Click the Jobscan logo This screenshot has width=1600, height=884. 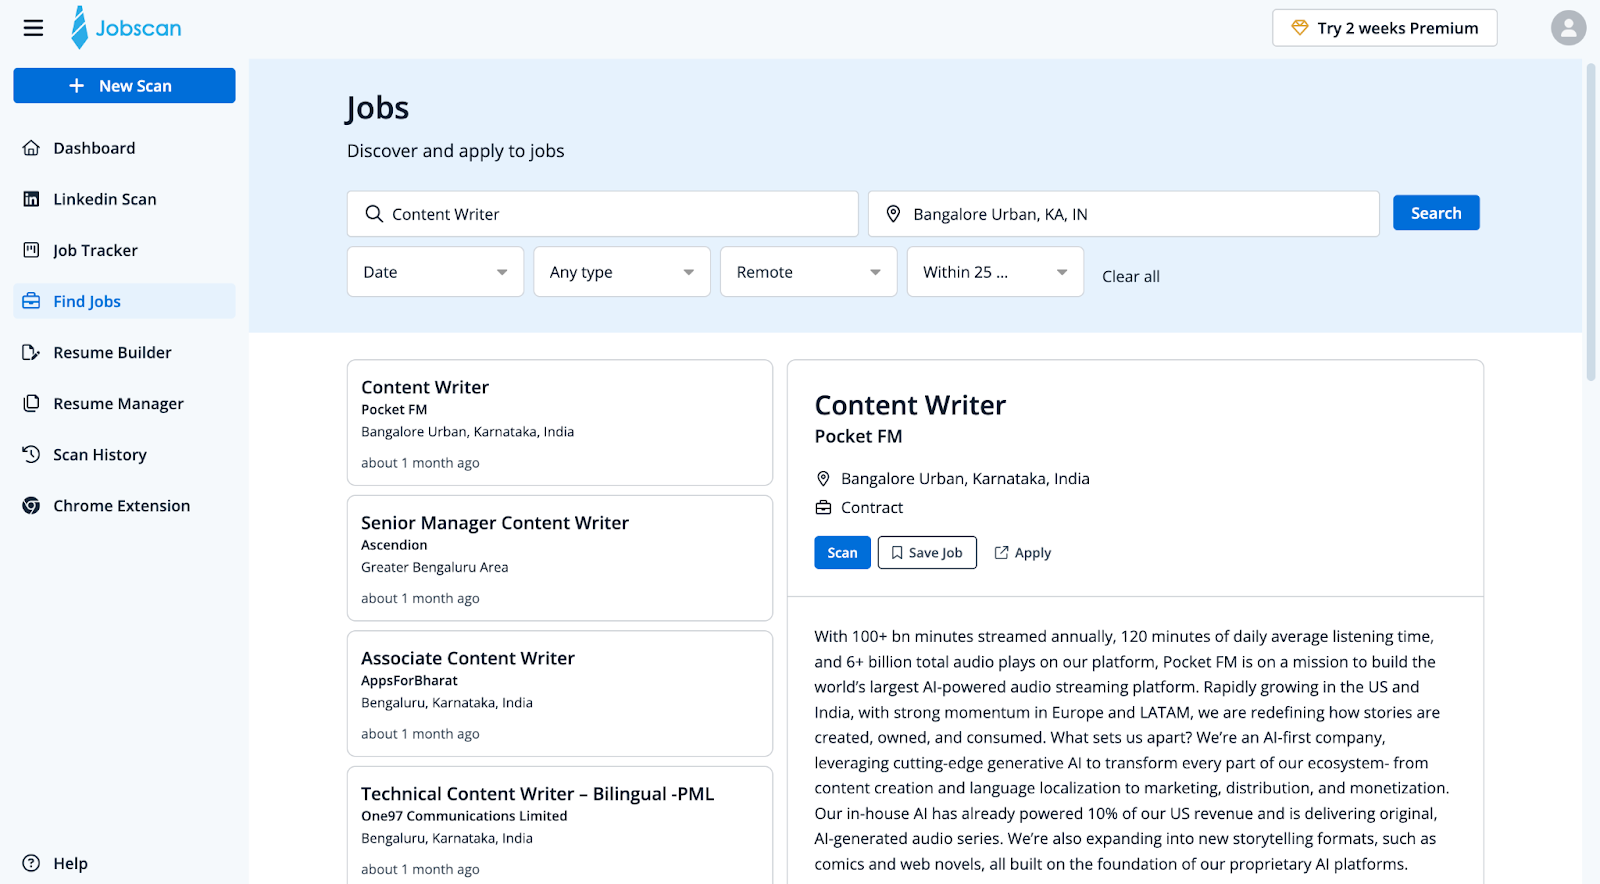(126, 28)
